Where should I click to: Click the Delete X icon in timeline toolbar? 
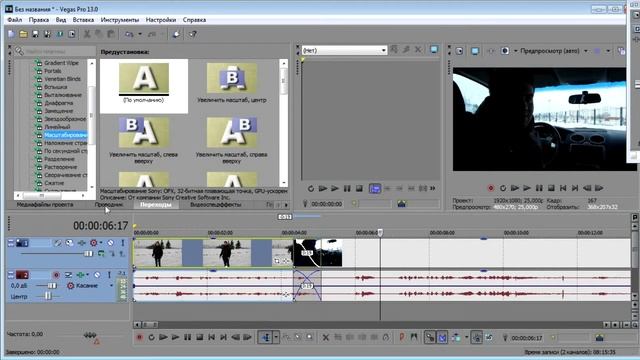tap(326, 337)
